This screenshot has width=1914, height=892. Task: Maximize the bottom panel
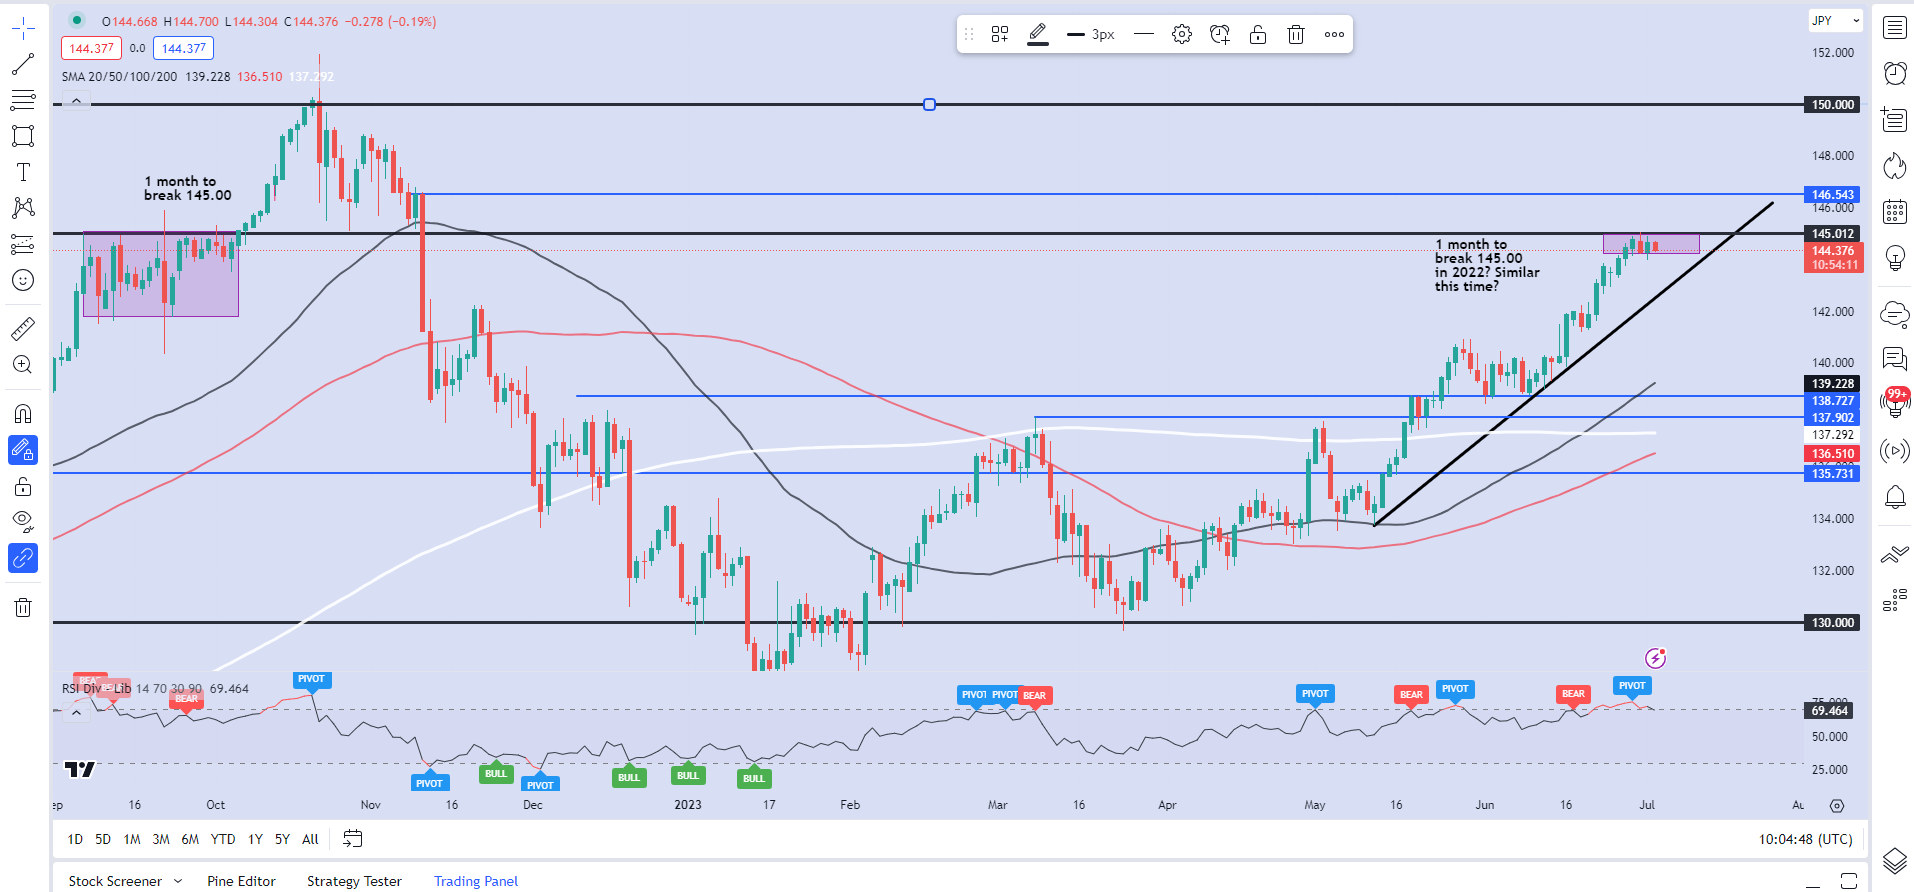point(1849,881)
